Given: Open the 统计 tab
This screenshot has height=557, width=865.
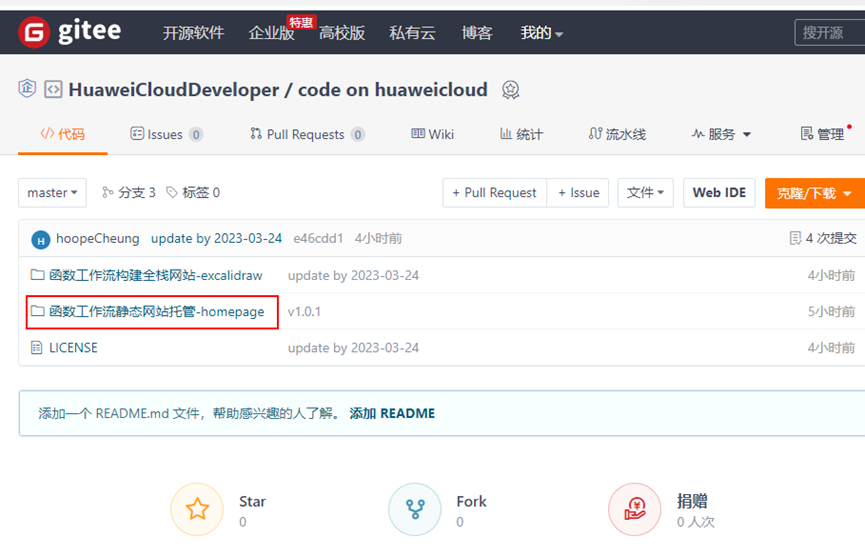Looking at the screenshot, I should [521, 134].
